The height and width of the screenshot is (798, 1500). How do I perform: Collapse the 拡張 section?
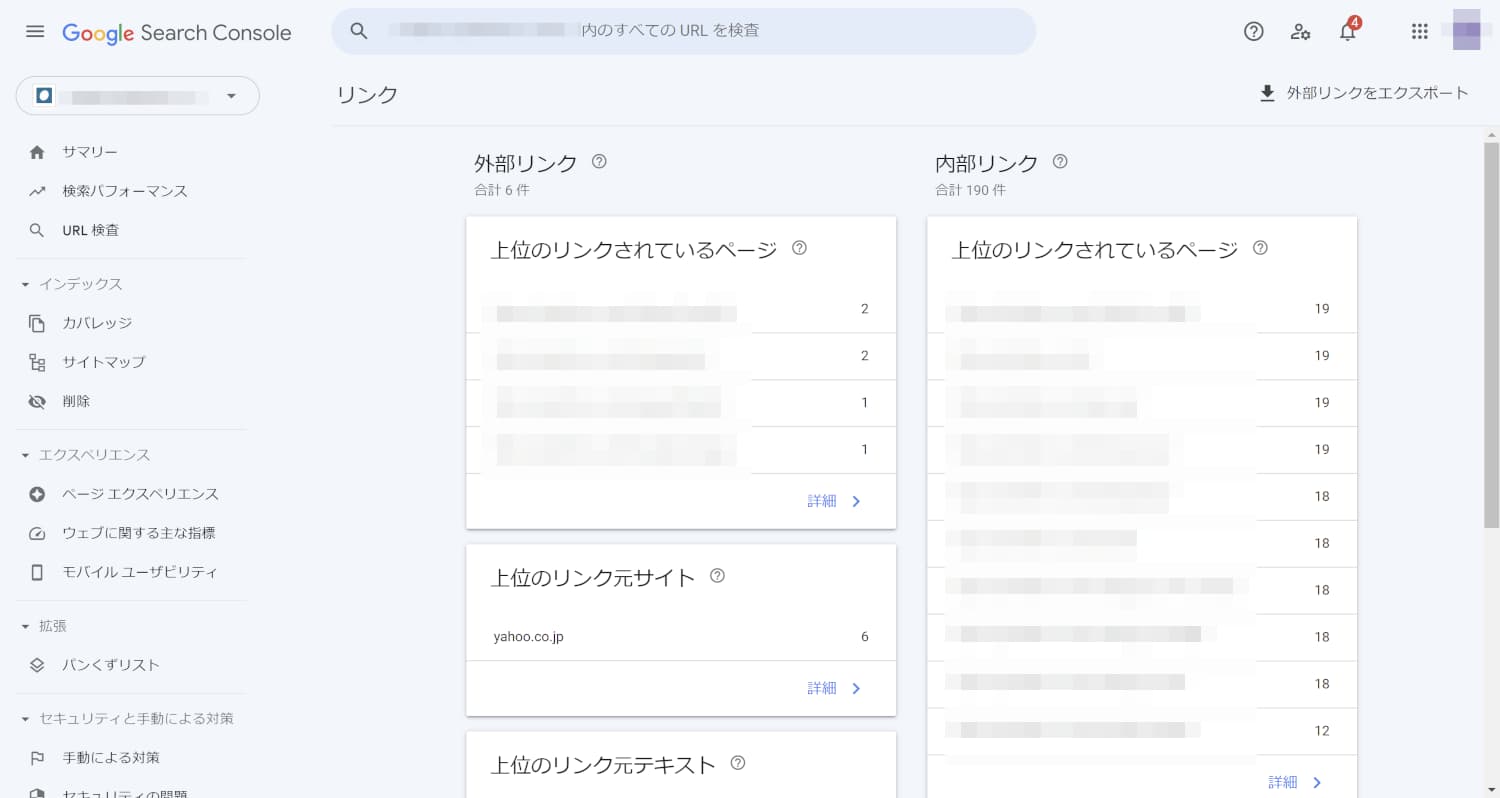pyautogui.click(x=26, y=626)
